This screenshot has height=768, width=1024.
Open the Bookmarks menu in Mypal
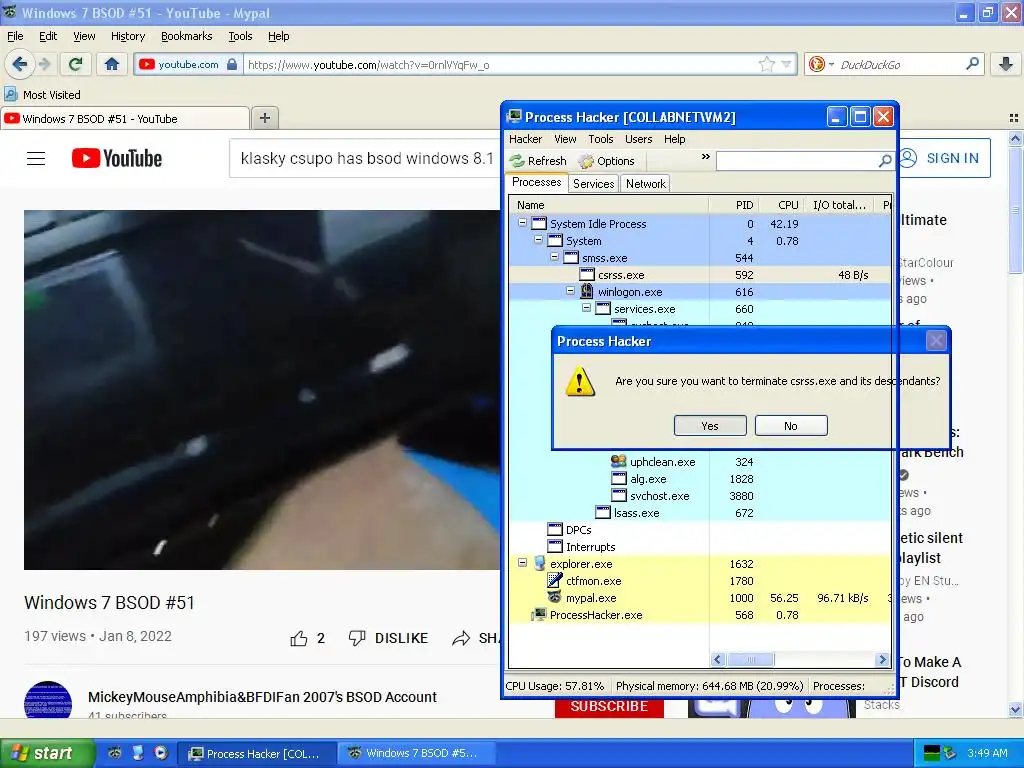(186, 36)
